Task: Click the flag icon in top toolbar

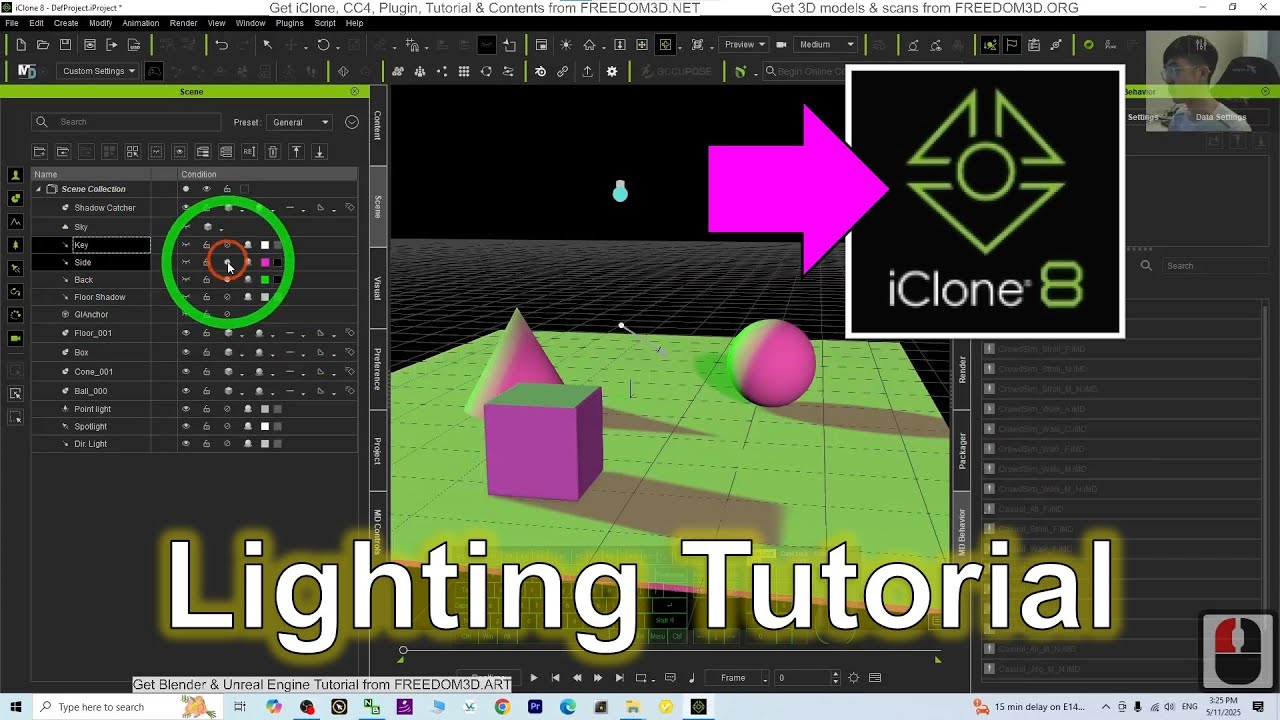Action: (x=1012, y=45)
